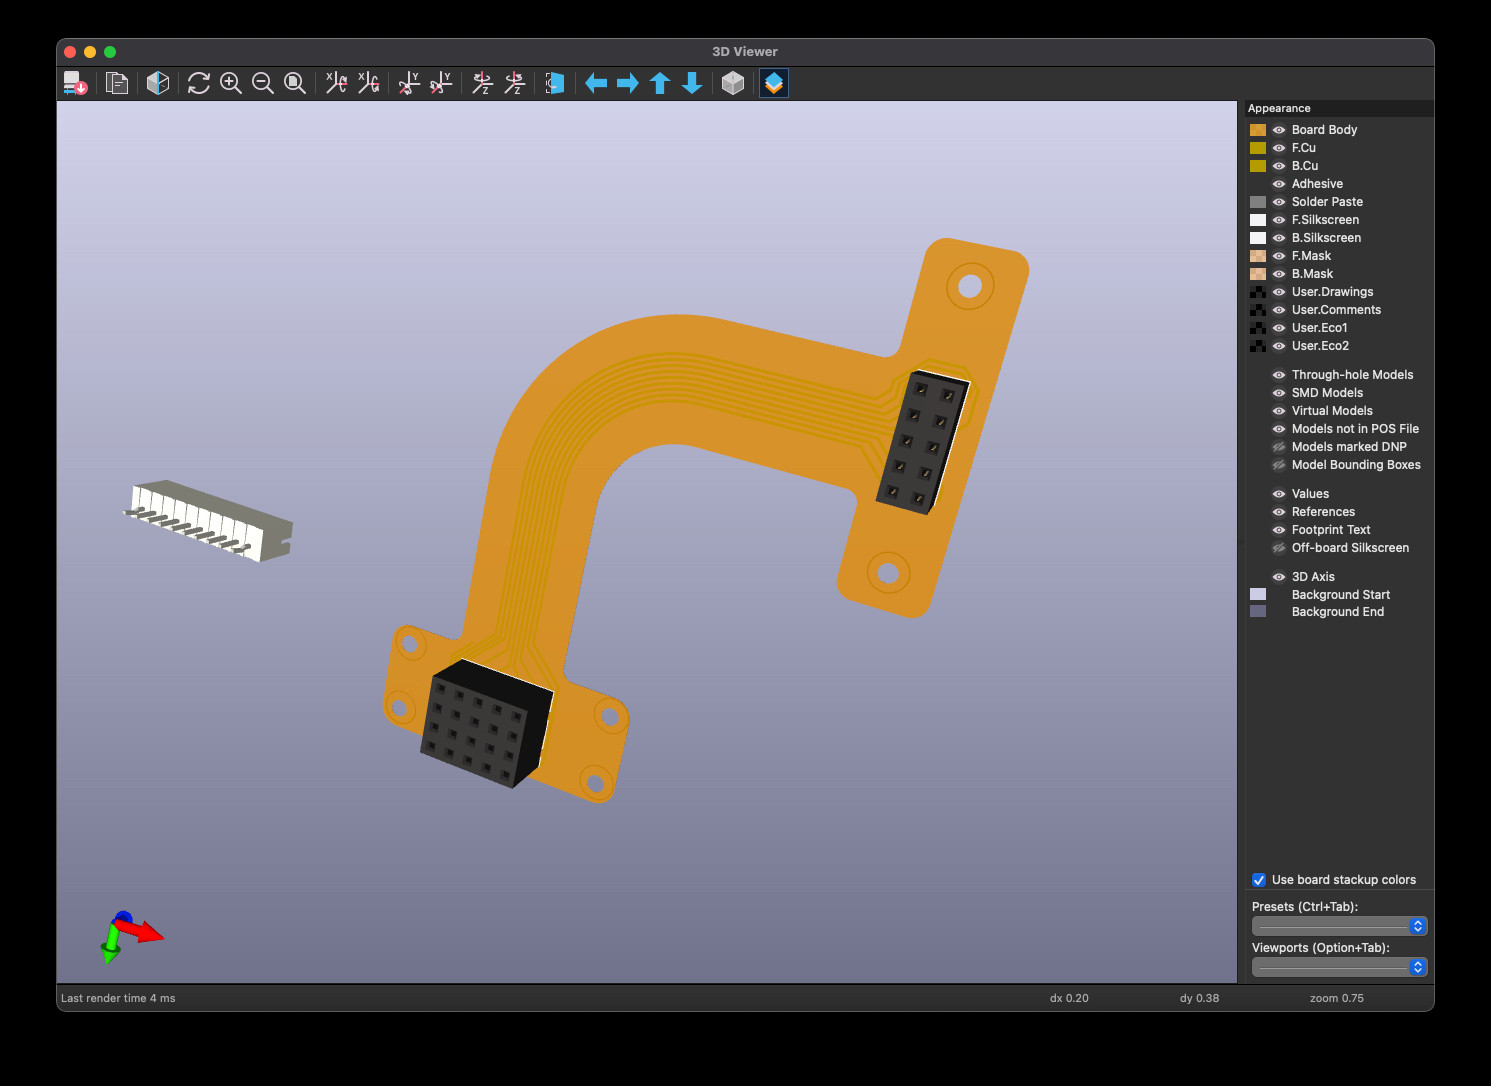Zoom in on the board
The image size is (1491, 1086).
click(x=231, y=83)
